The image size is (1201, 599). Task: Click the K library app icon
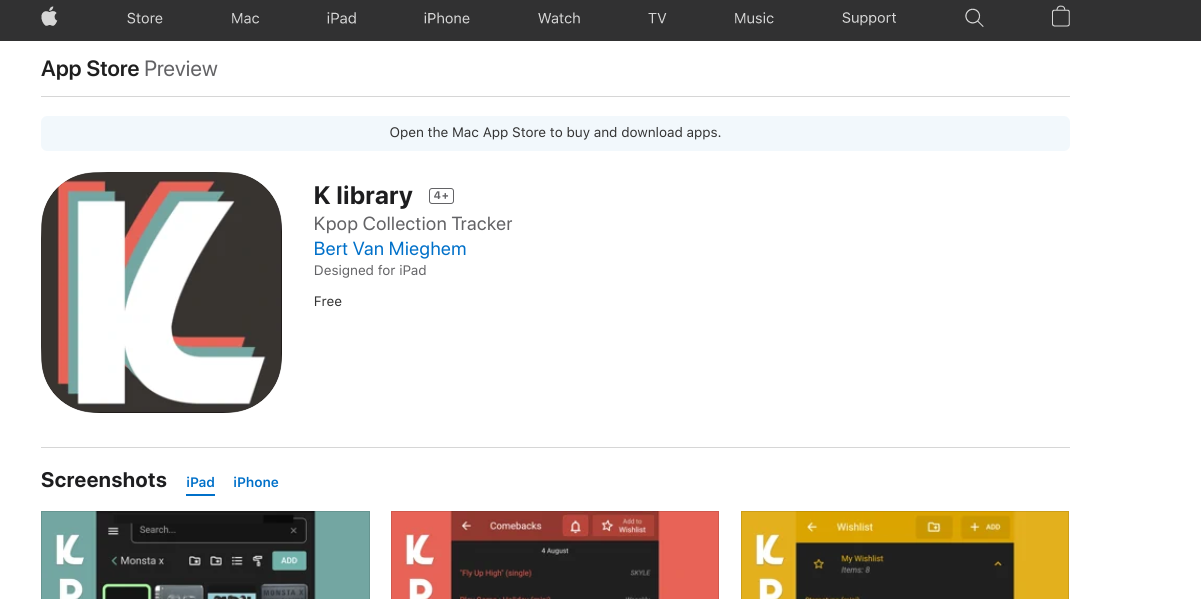[x=161, y=292]
